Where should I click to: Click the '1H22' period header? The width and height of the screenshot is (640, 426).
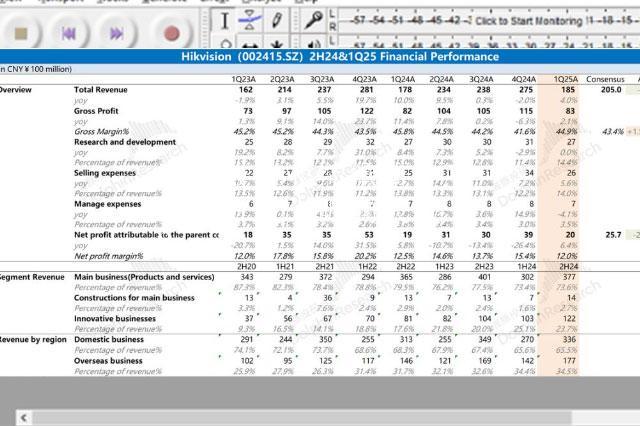point(366,266)
